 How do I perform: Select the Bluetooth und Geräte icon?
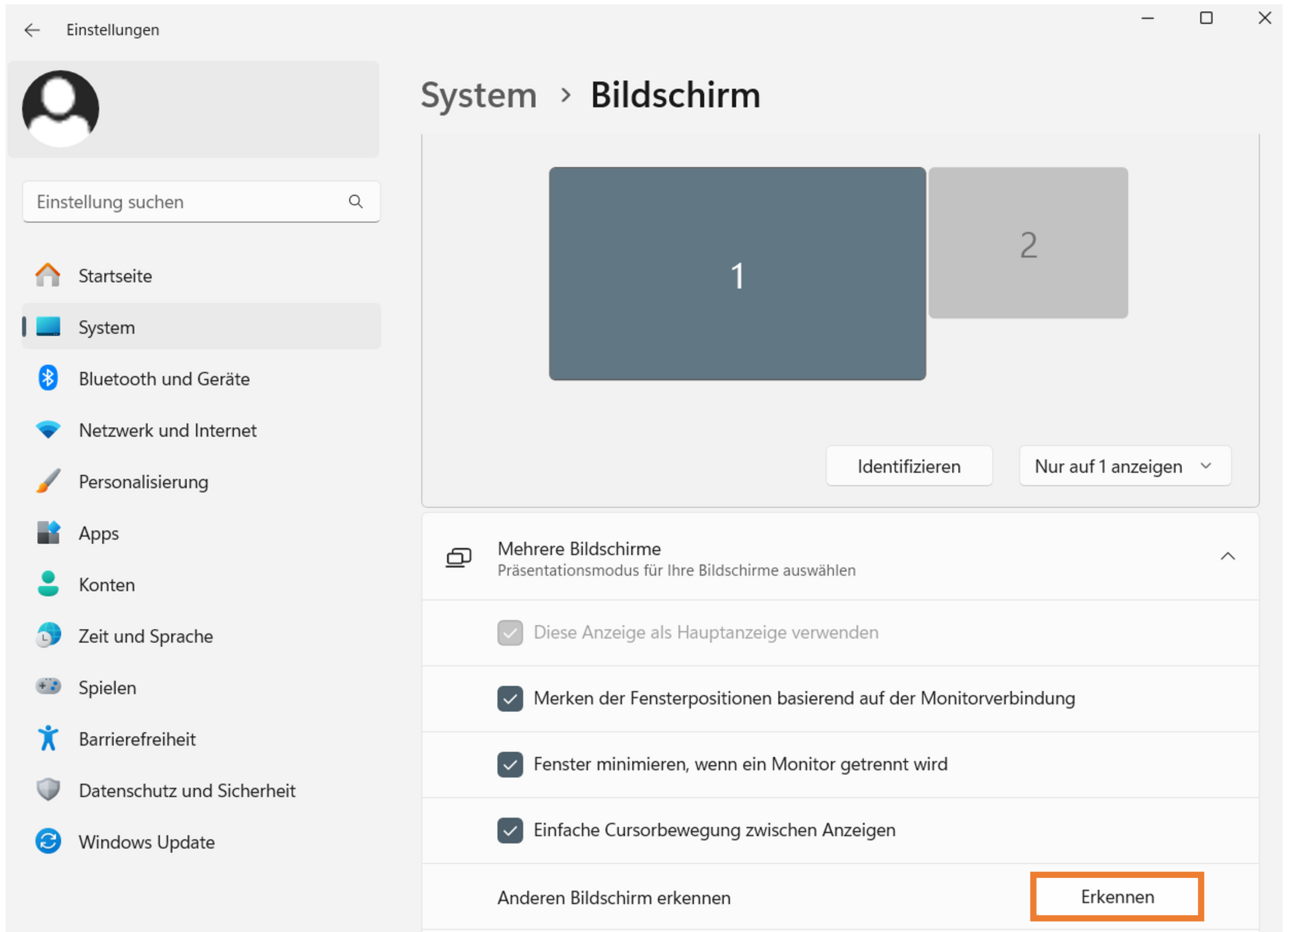(x=48, y=378)
